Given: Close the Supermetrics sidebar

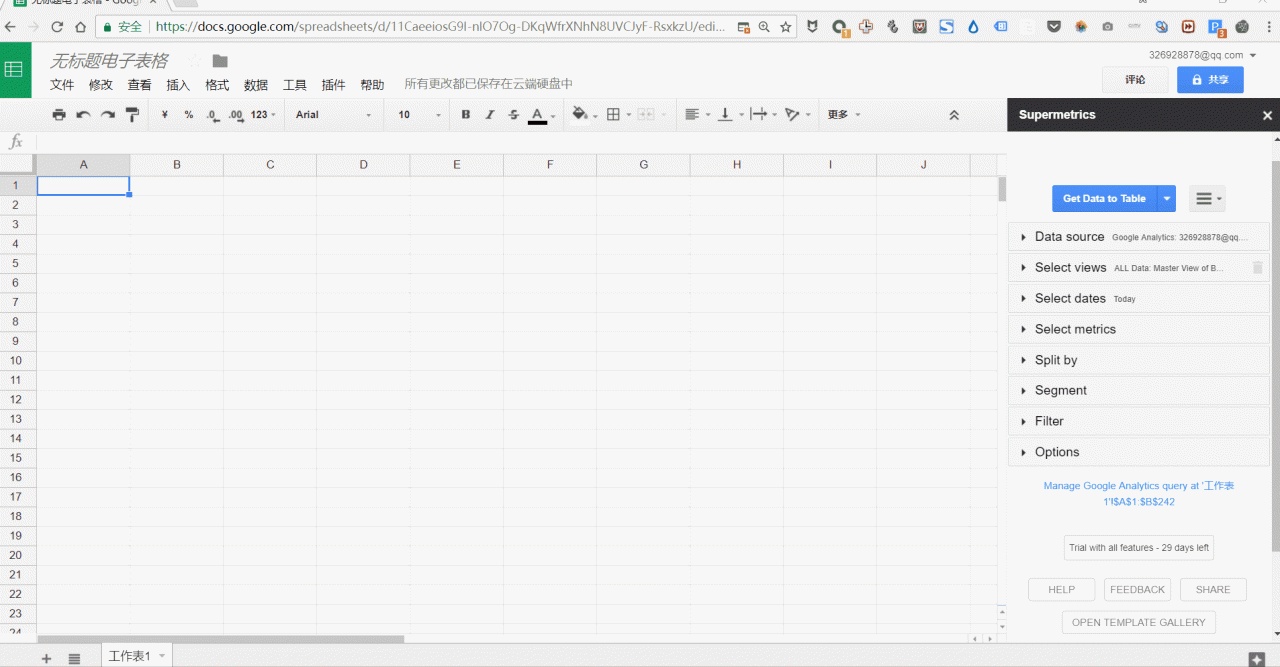Looking at the screenshot, I should tap(1267, 116).
